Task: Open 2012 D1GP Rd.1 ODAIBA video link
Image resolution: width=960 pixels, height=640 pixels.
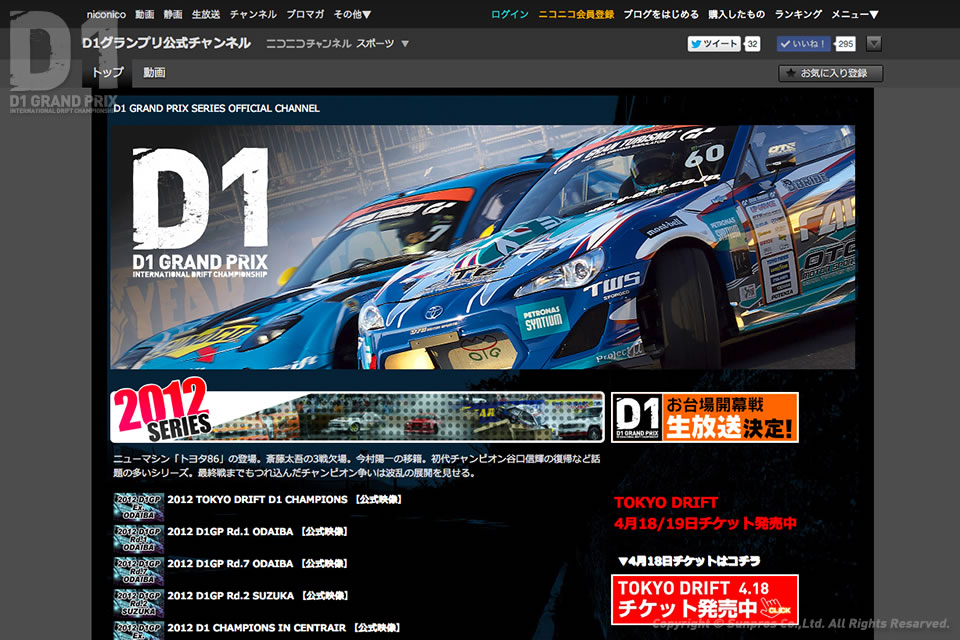Action: click(x=258, y=532)
